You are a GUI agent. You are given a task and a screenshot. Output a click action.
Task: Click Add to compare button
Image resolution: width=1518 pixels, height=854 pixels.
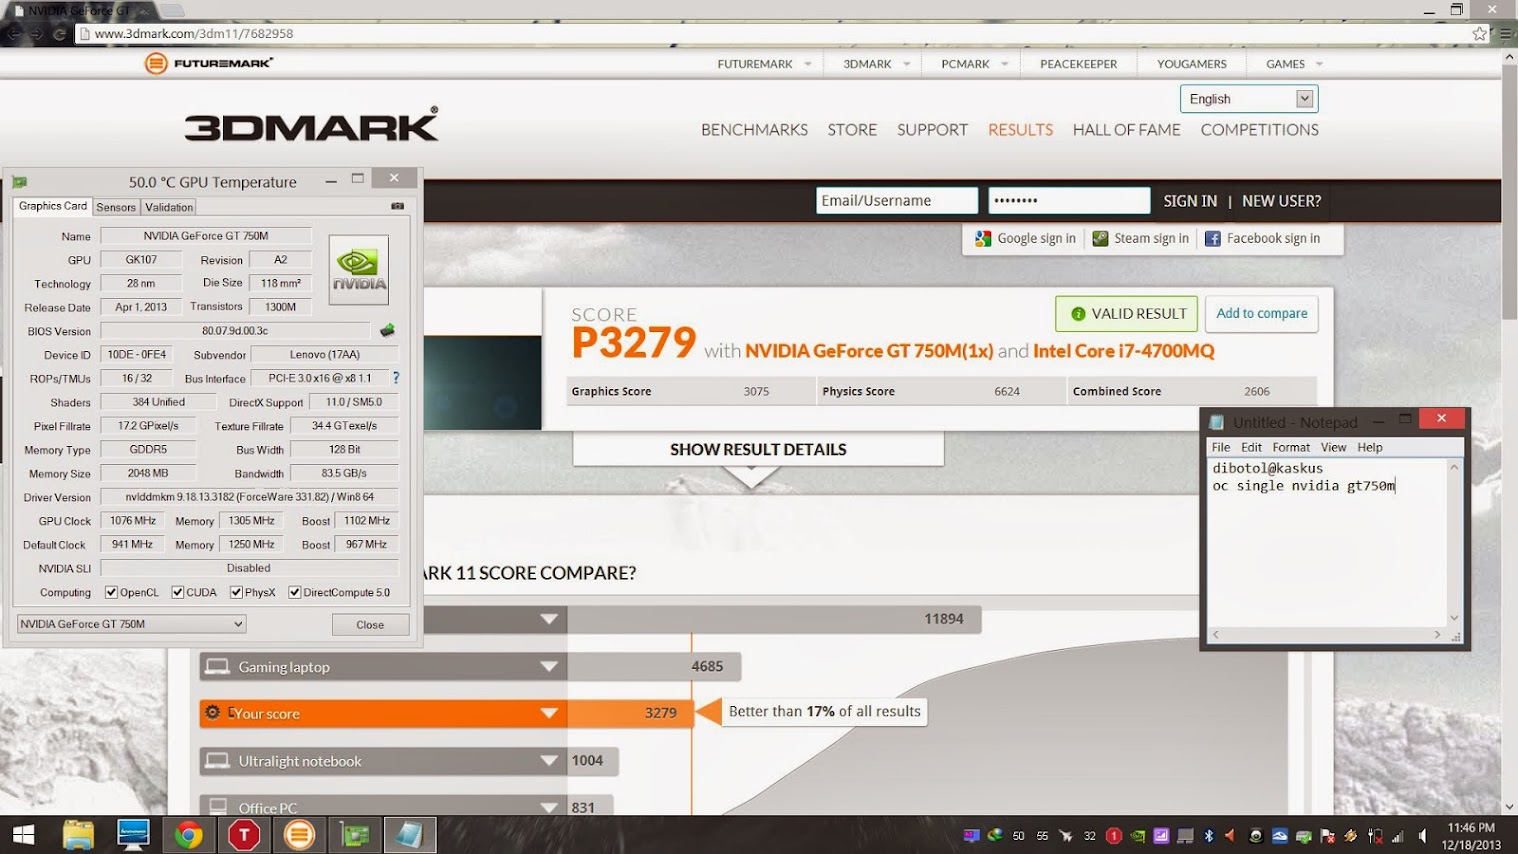1262,313
